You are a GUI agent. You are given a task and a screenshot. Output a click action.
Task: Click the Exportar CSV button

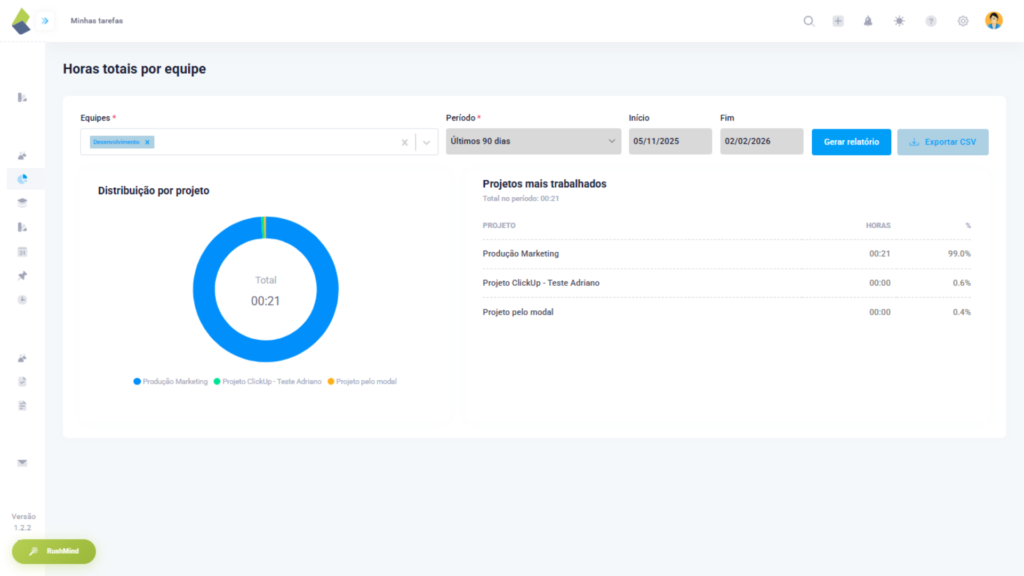pyautogui.click(x=942, y=142)
